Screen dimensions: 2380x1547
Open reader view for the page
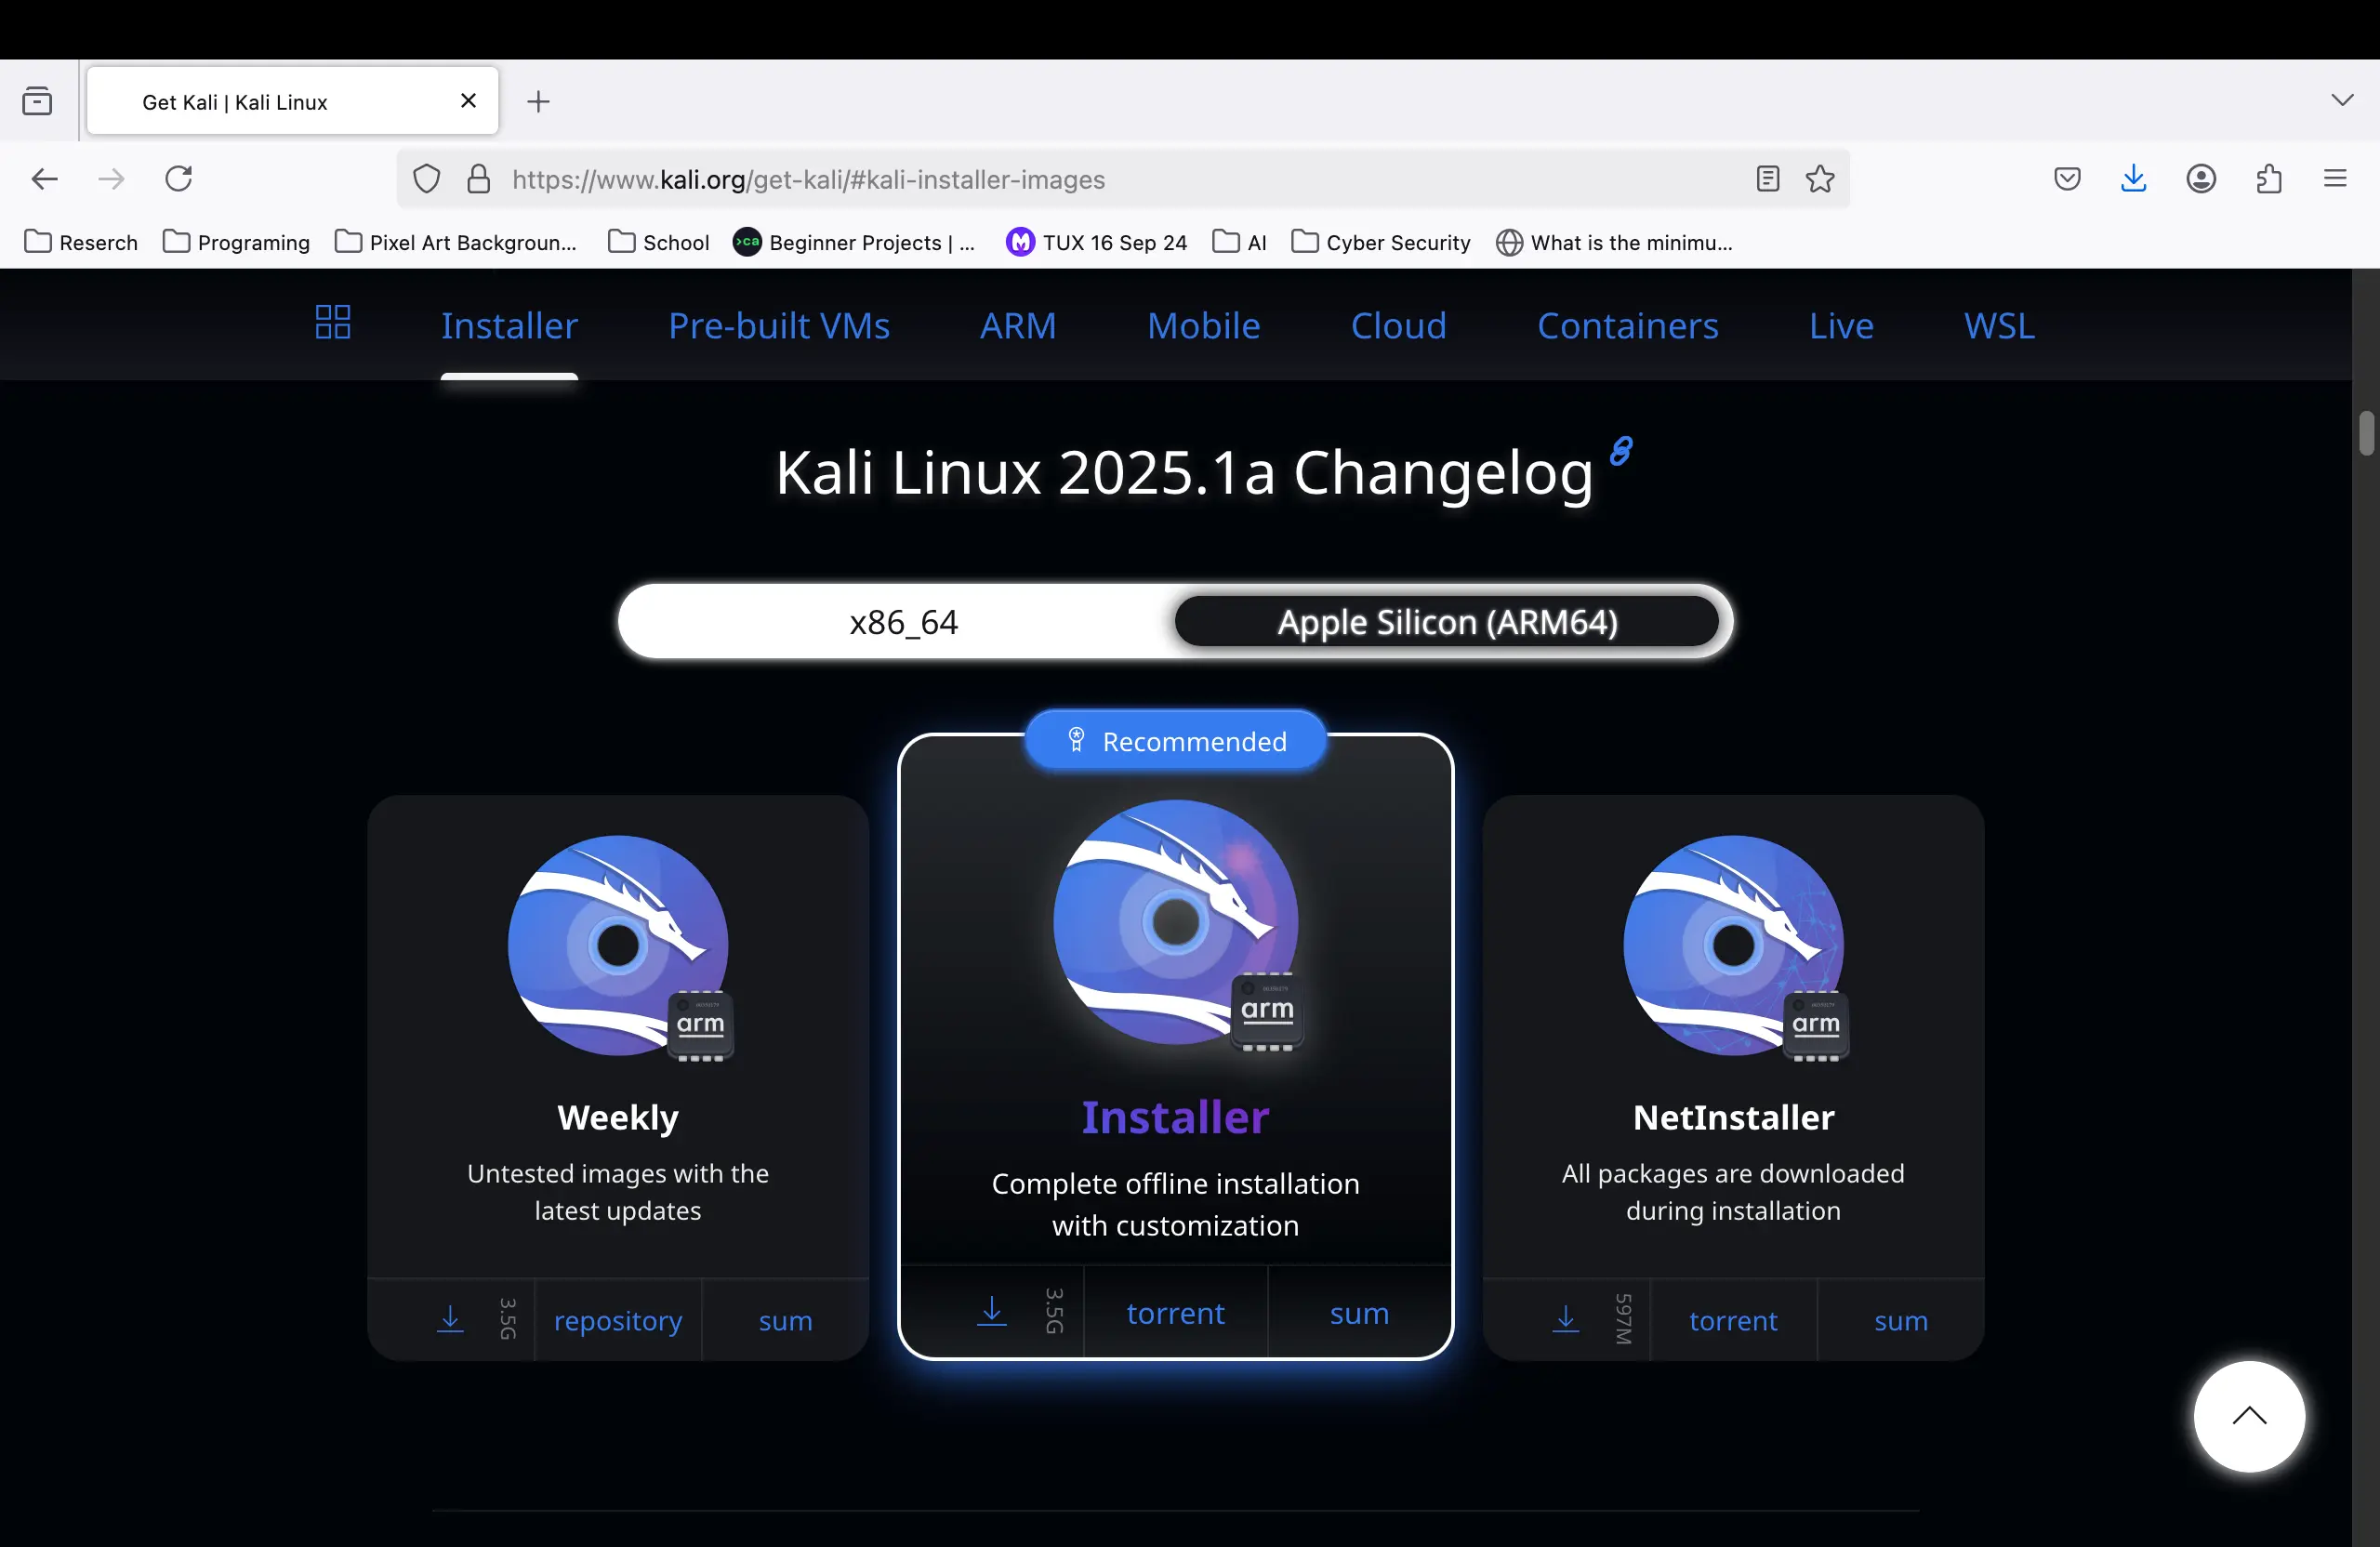[x=1767, y=178]
